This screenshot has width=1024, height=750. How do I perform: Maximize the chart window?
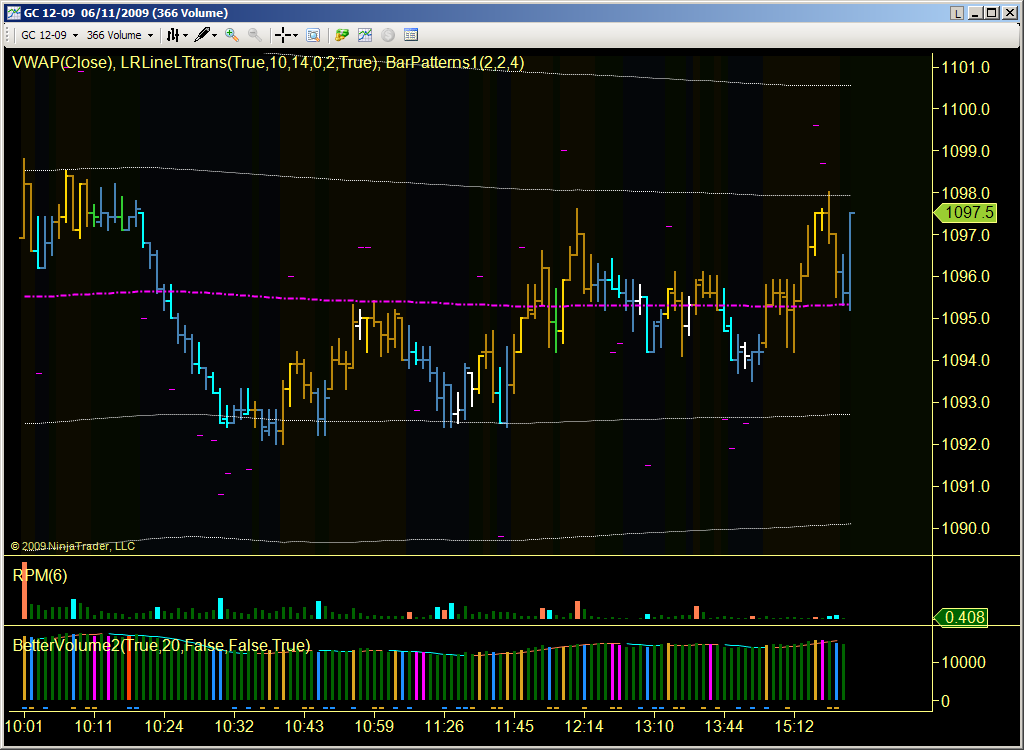(x=991, y=13)
